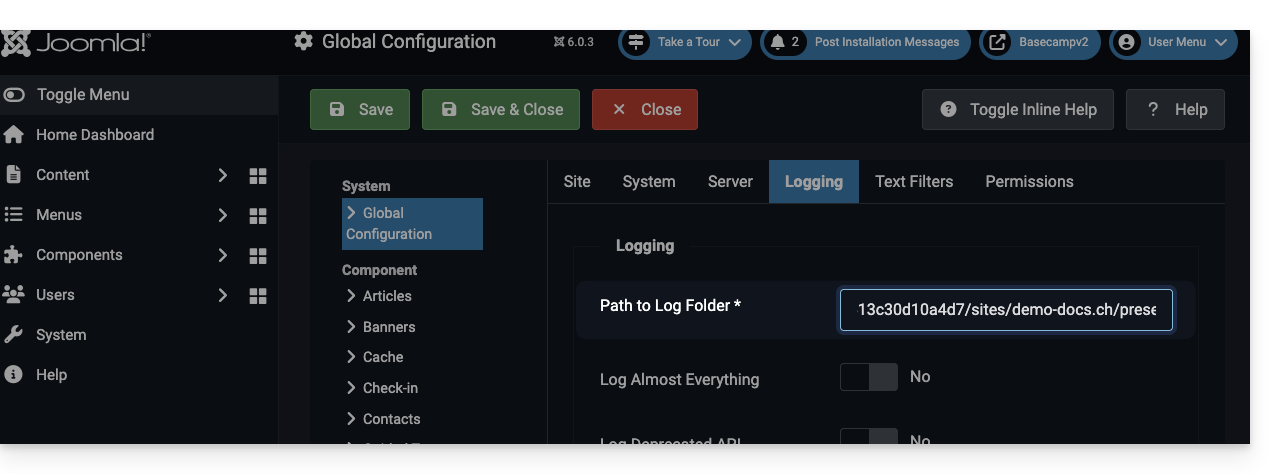Click the Joomla logo icon

(x=15, y=43)
